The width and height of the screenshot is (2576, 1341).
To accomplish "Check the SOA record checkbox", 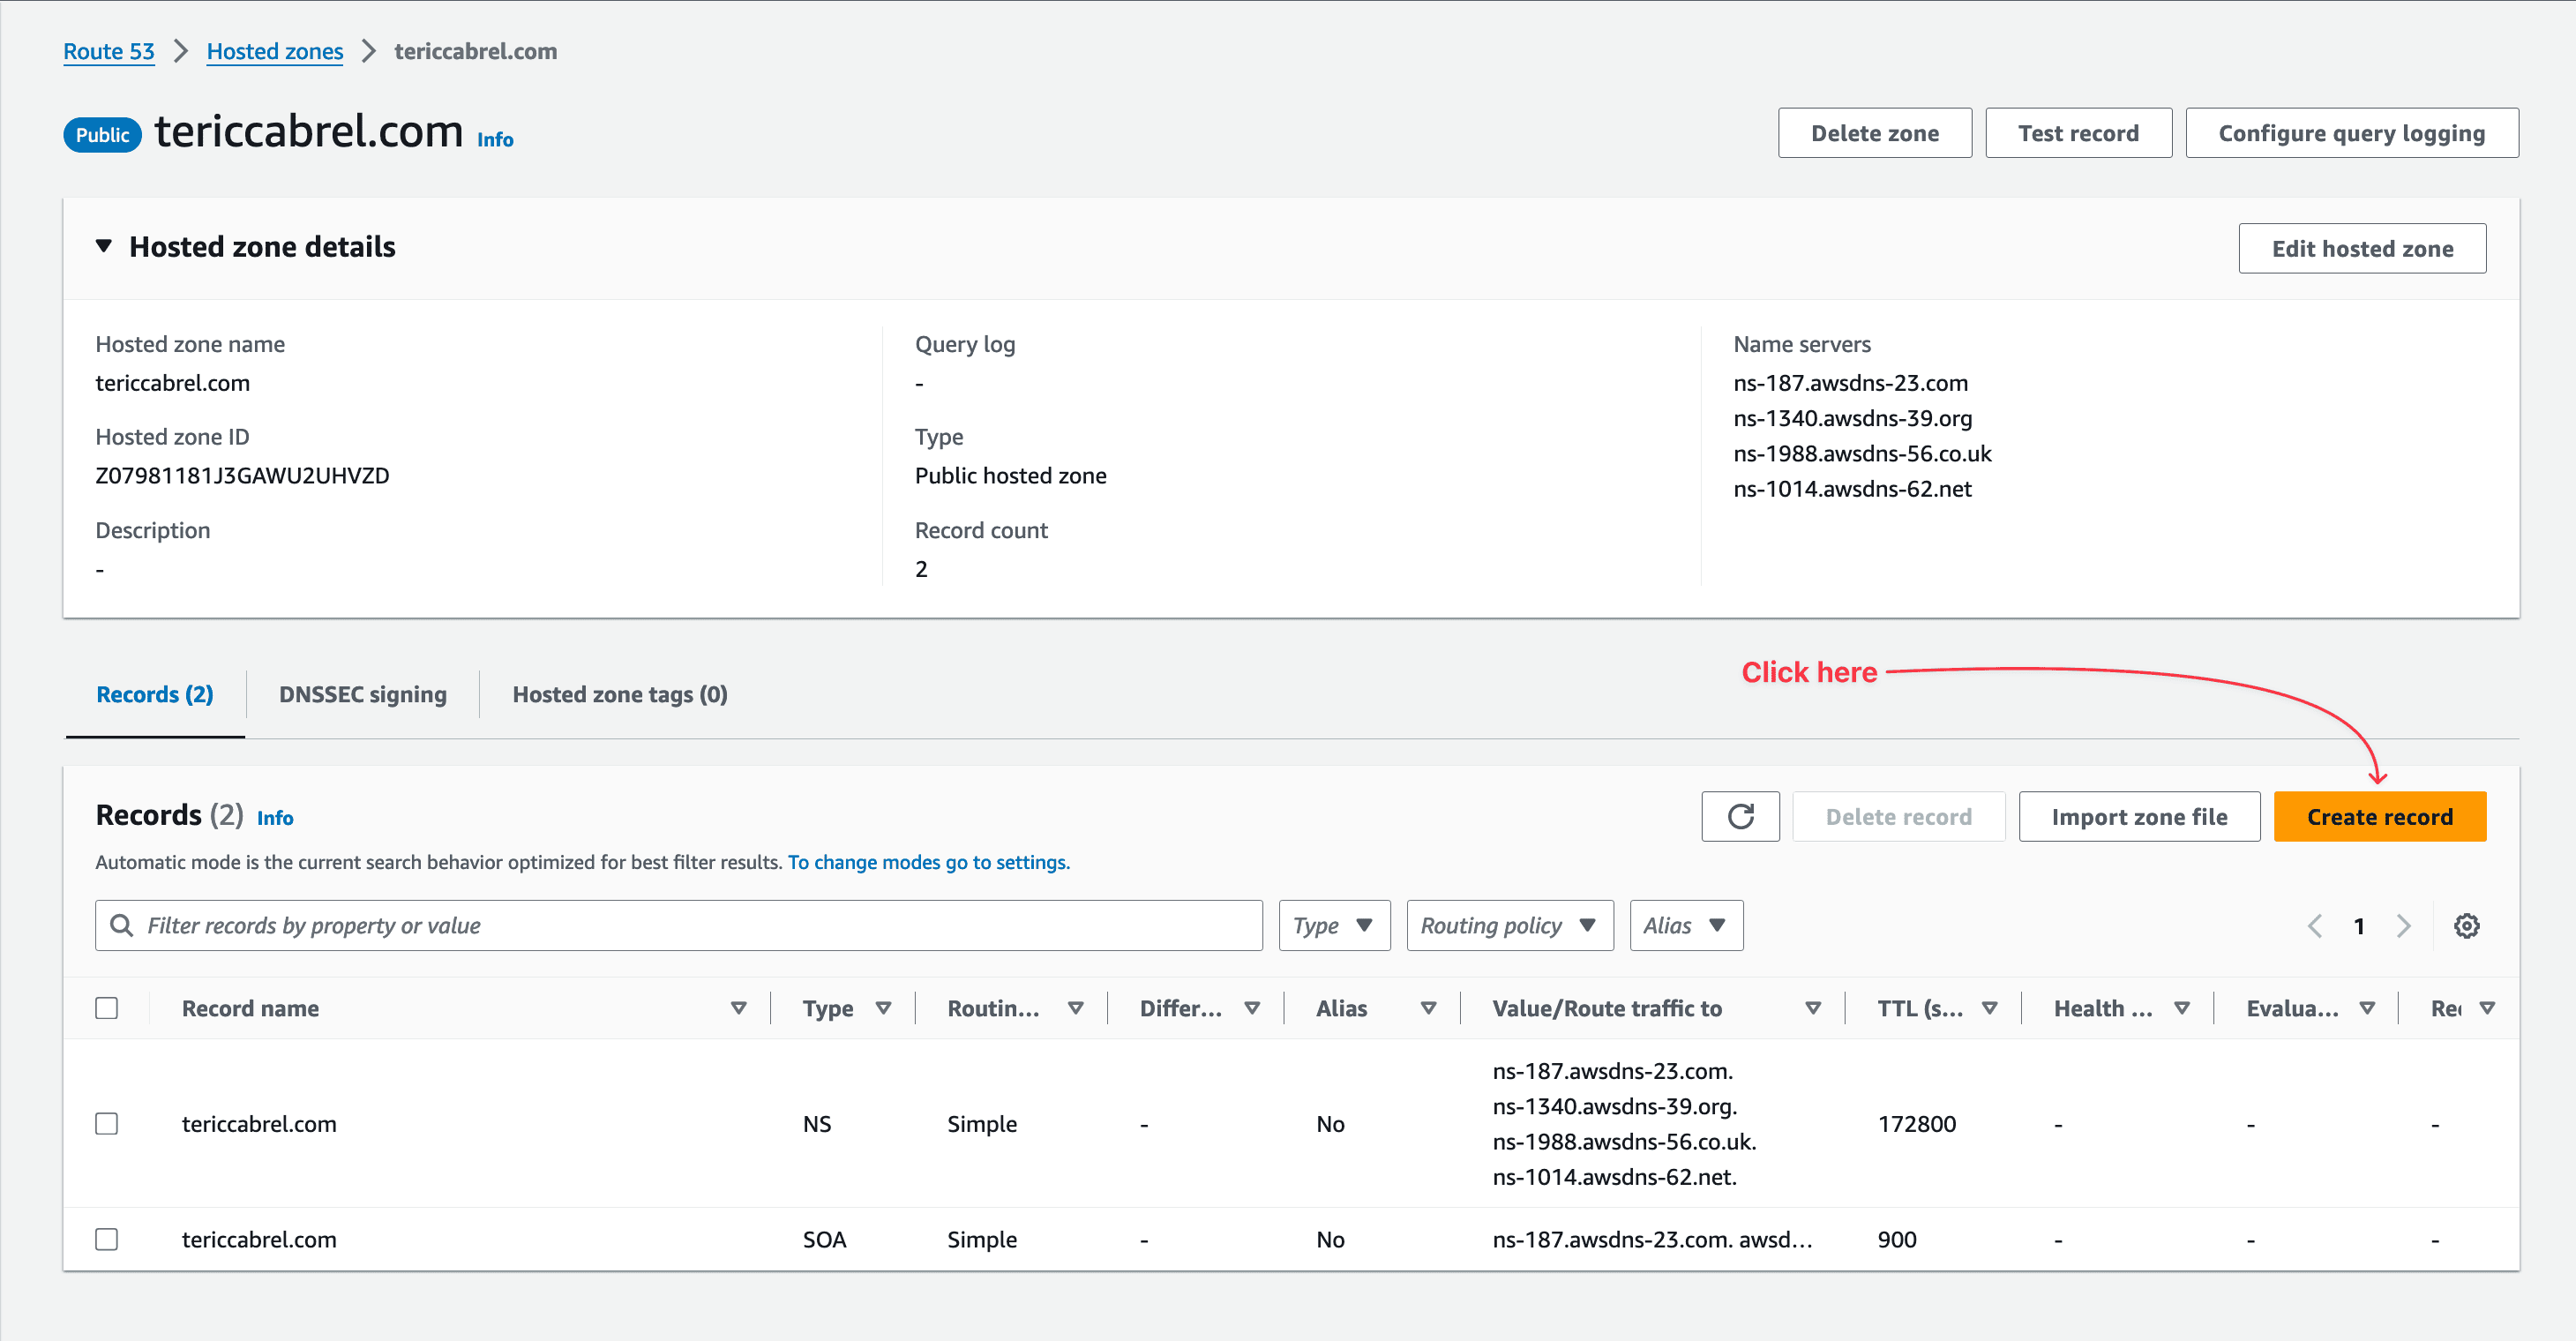I will pos(107,1239).
